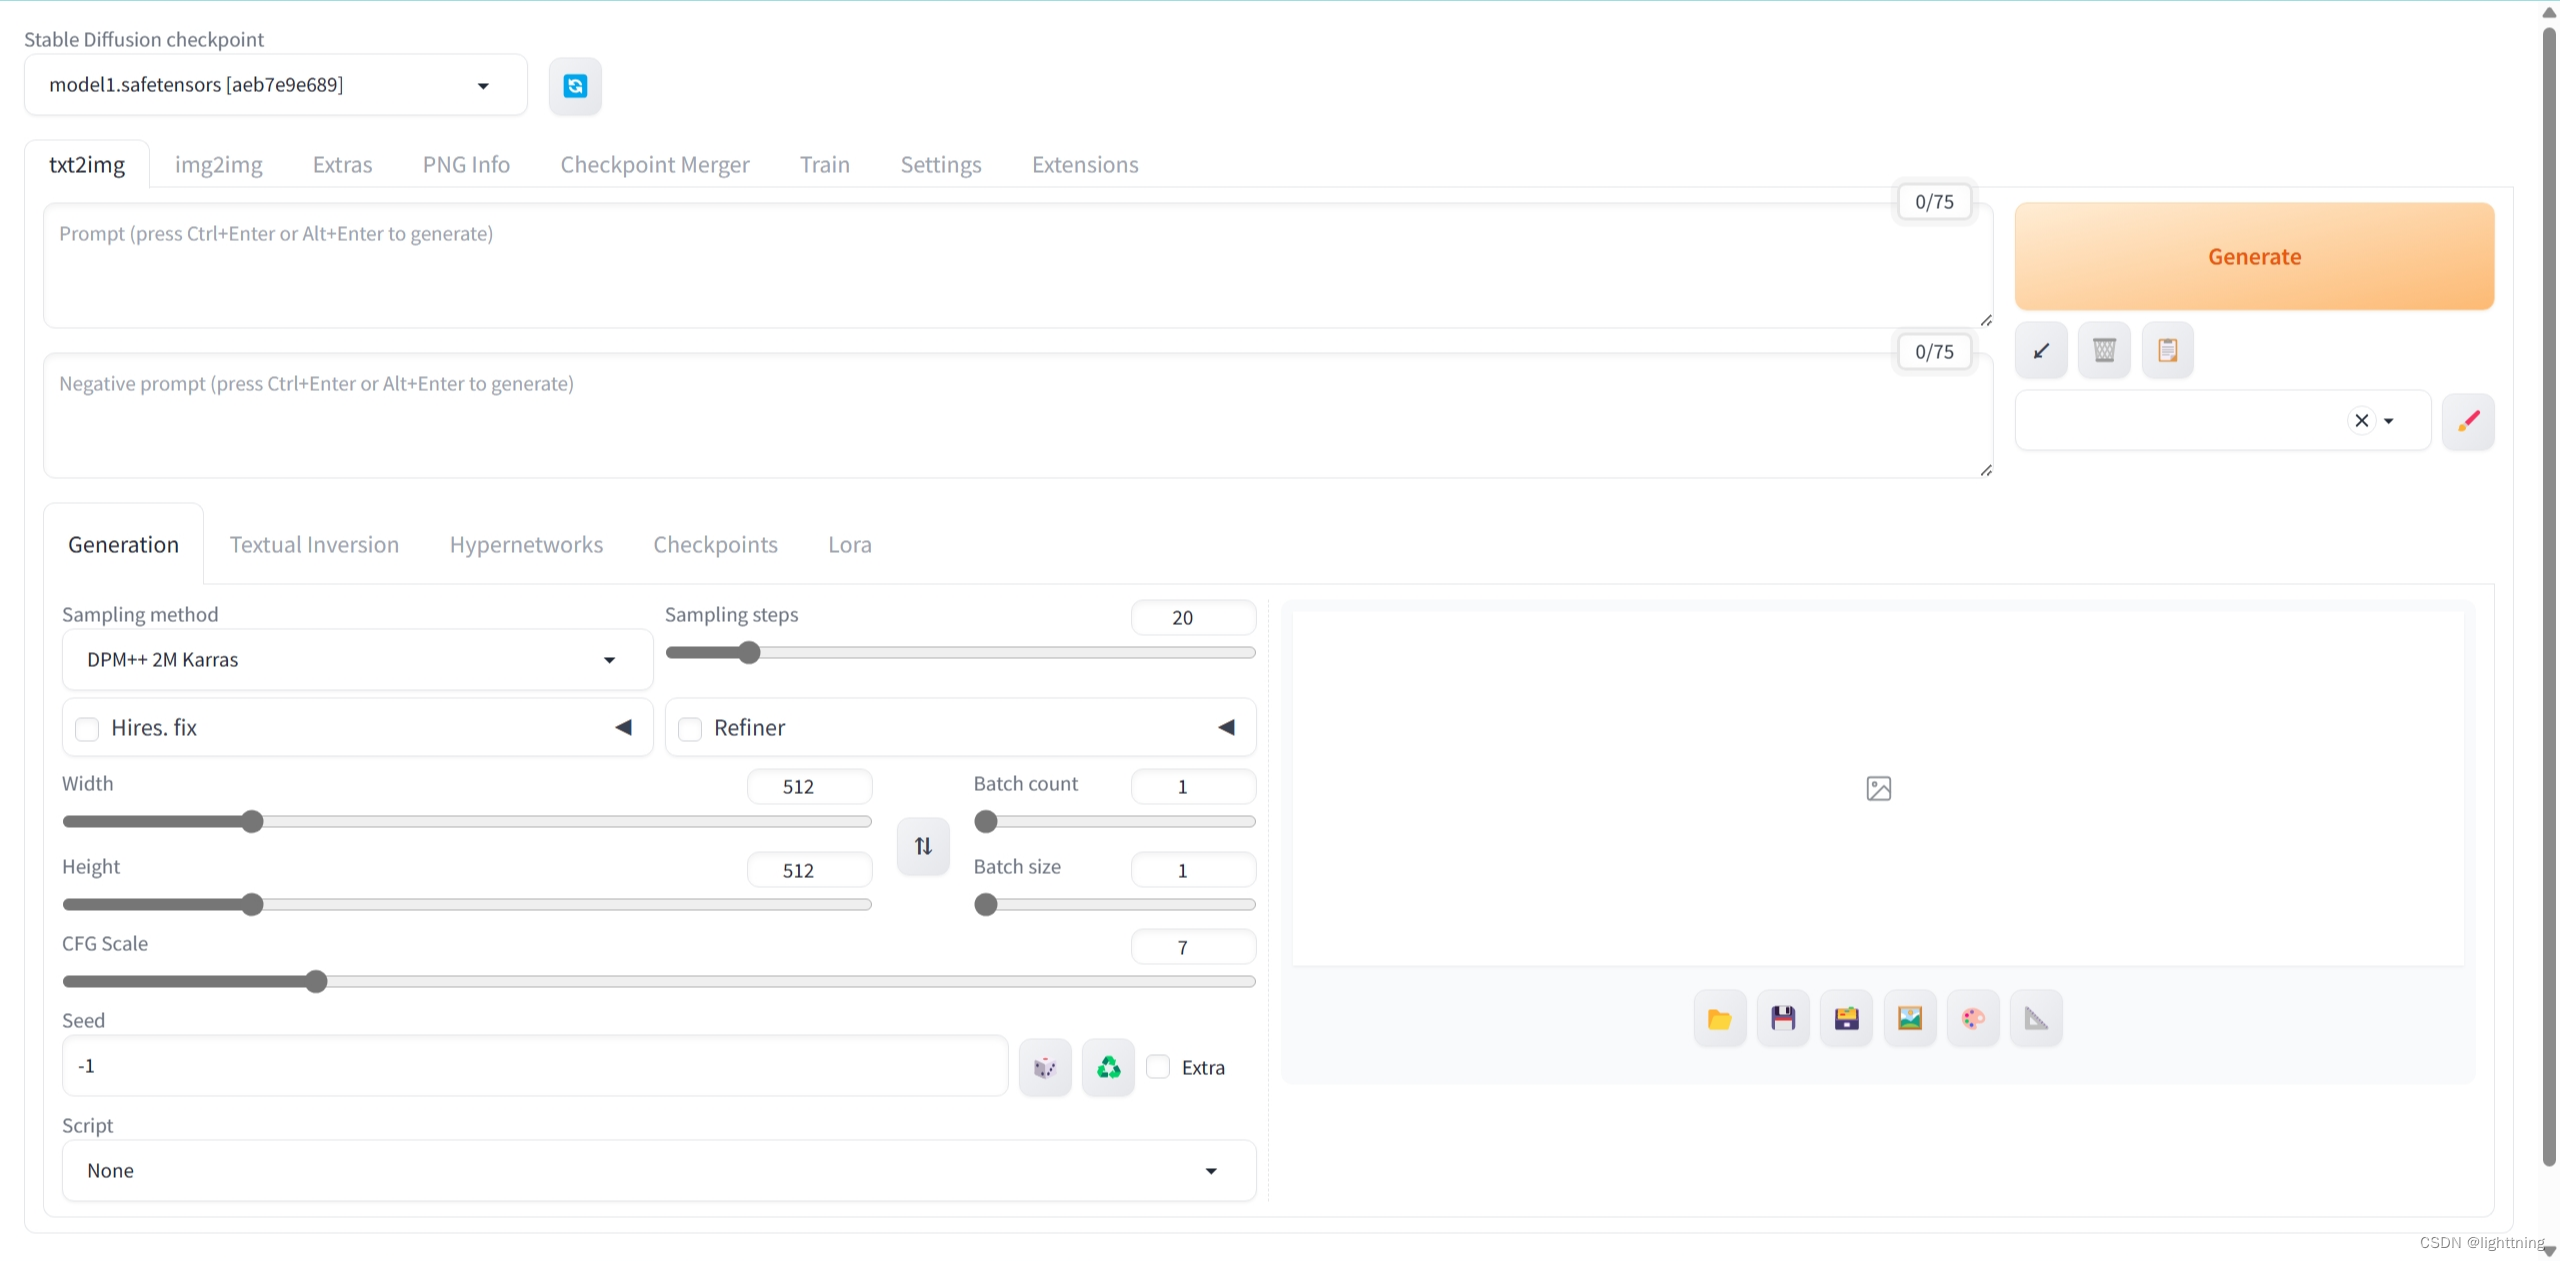Enable the Hires. fix checkbox
The width and height of the screenshot is (2560, 1261).
tap(88, 729)
